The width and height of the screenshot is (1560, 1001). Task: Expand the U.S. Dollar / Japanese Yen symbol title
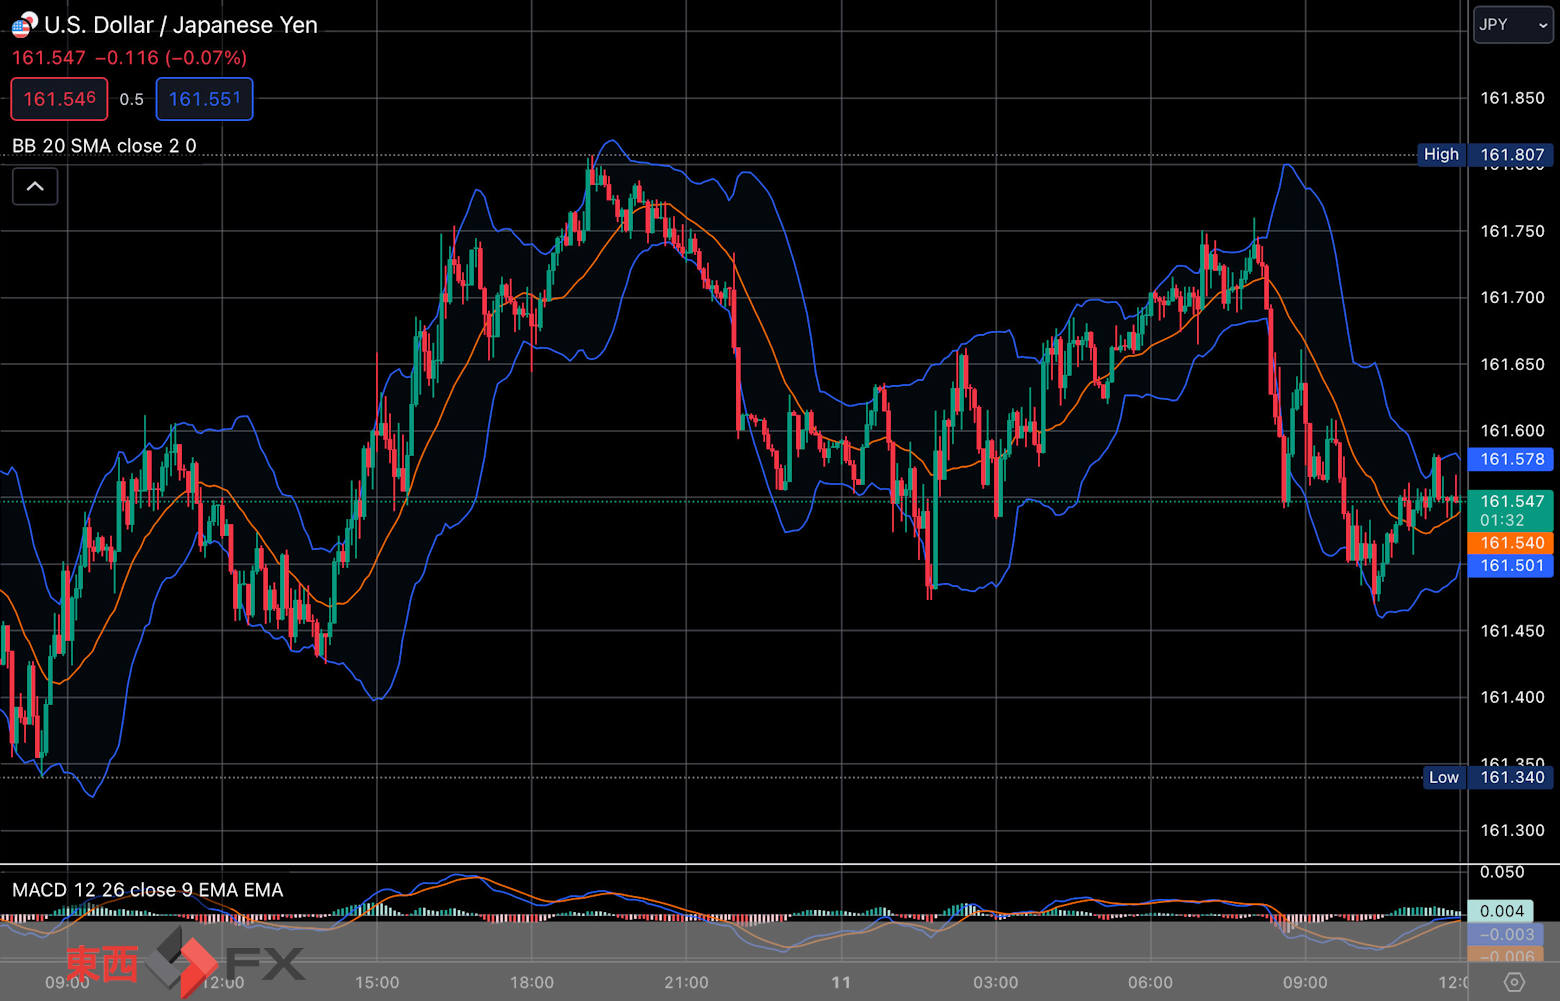[181, 25]
